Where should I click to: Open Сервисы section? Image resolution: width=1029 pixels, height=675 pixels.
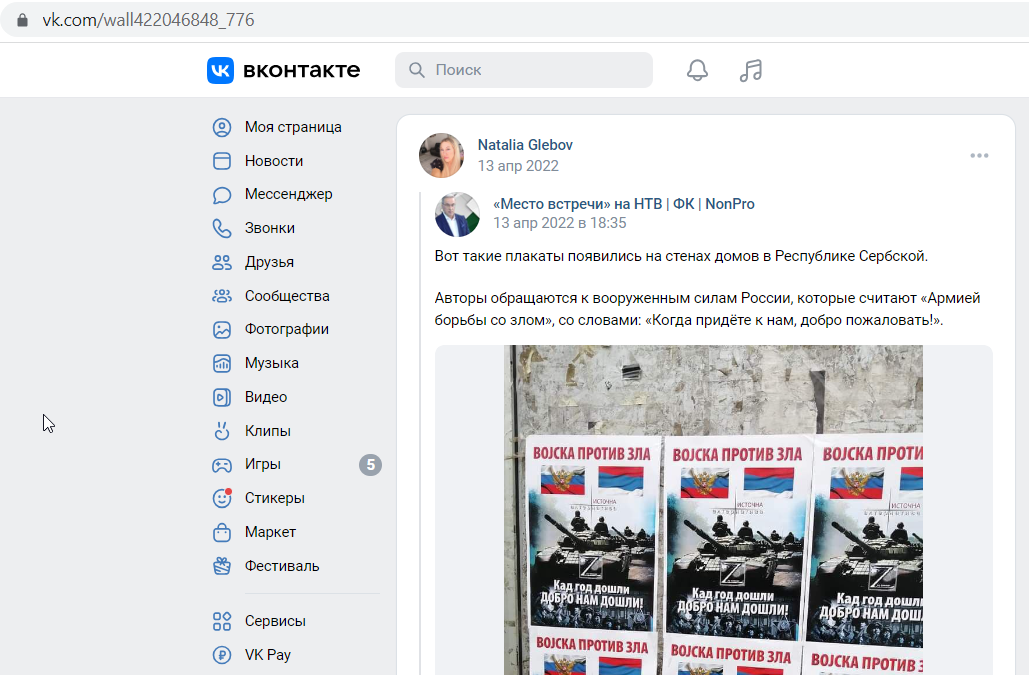(x=275, y=621)
